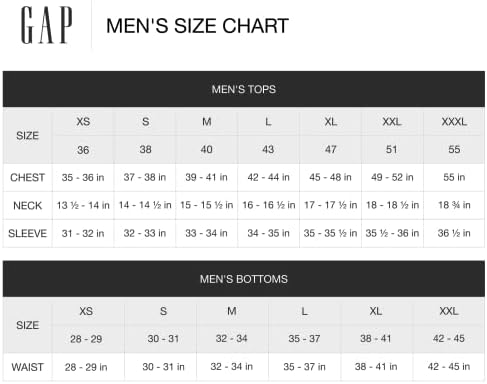Click the CHEST row label
This screenshot has width=487, height=384.
[x=27, y=177]
